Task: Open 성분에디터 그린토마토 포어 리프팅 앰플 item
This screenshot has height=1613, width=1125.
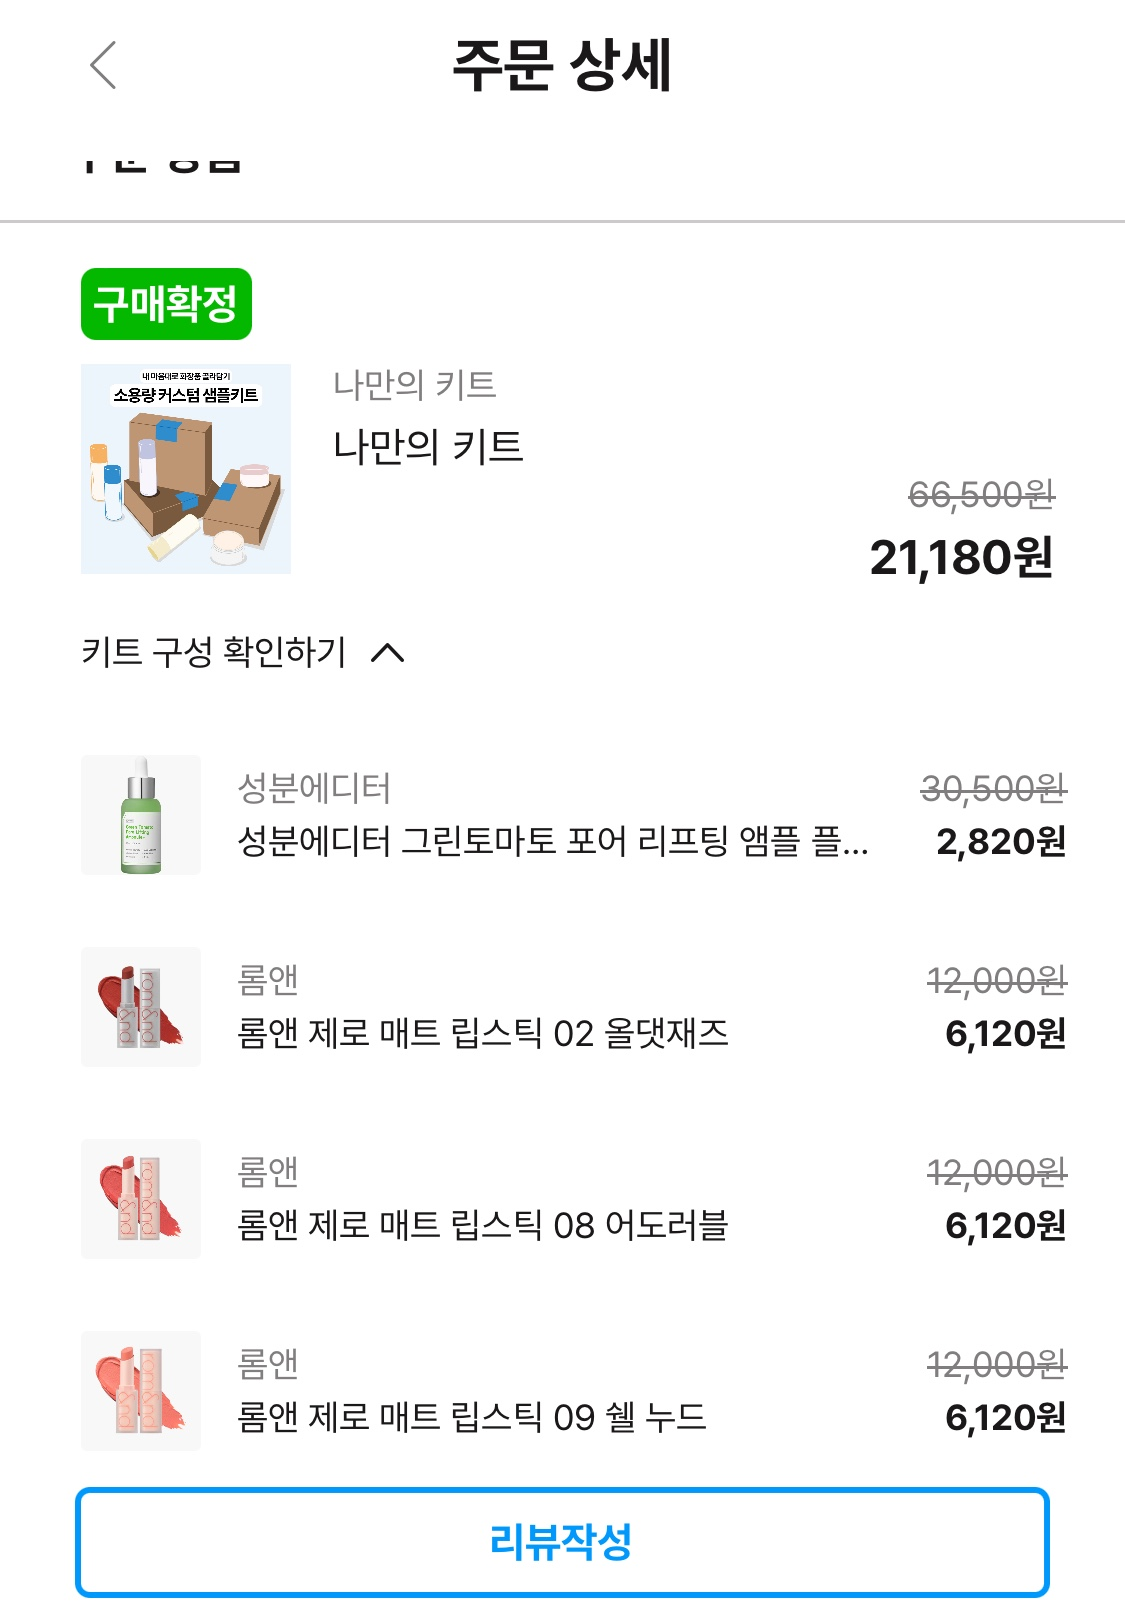Action: [552, 841]
